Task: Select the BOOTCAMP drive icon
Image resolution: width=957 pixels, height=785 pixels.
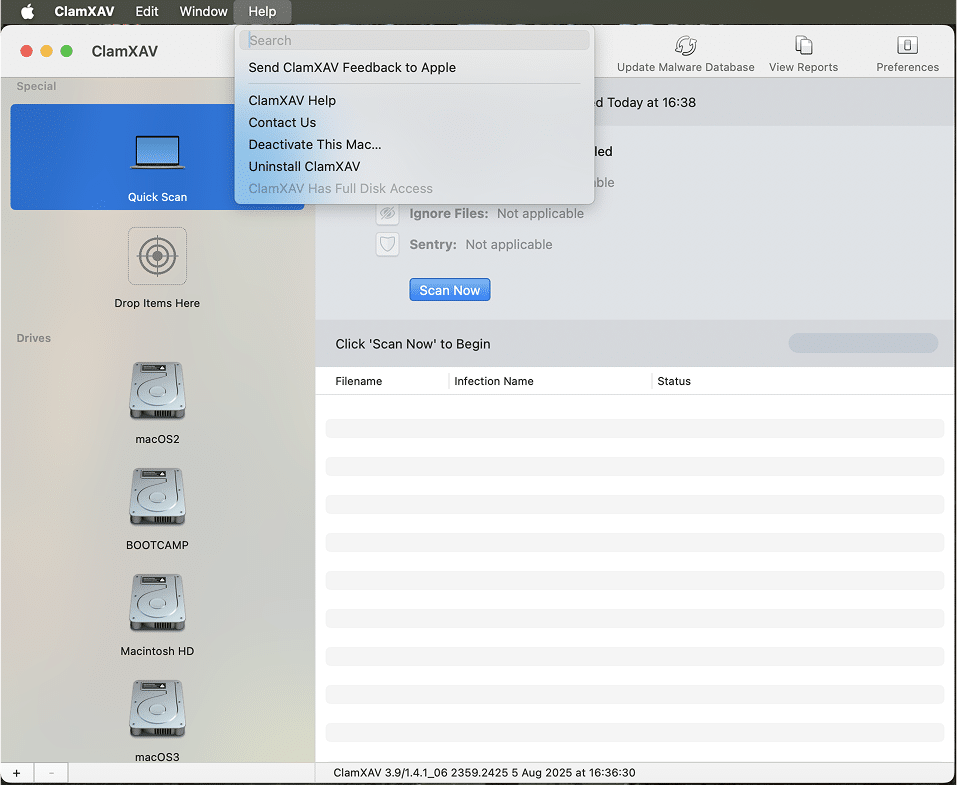Action: point(157,497)
